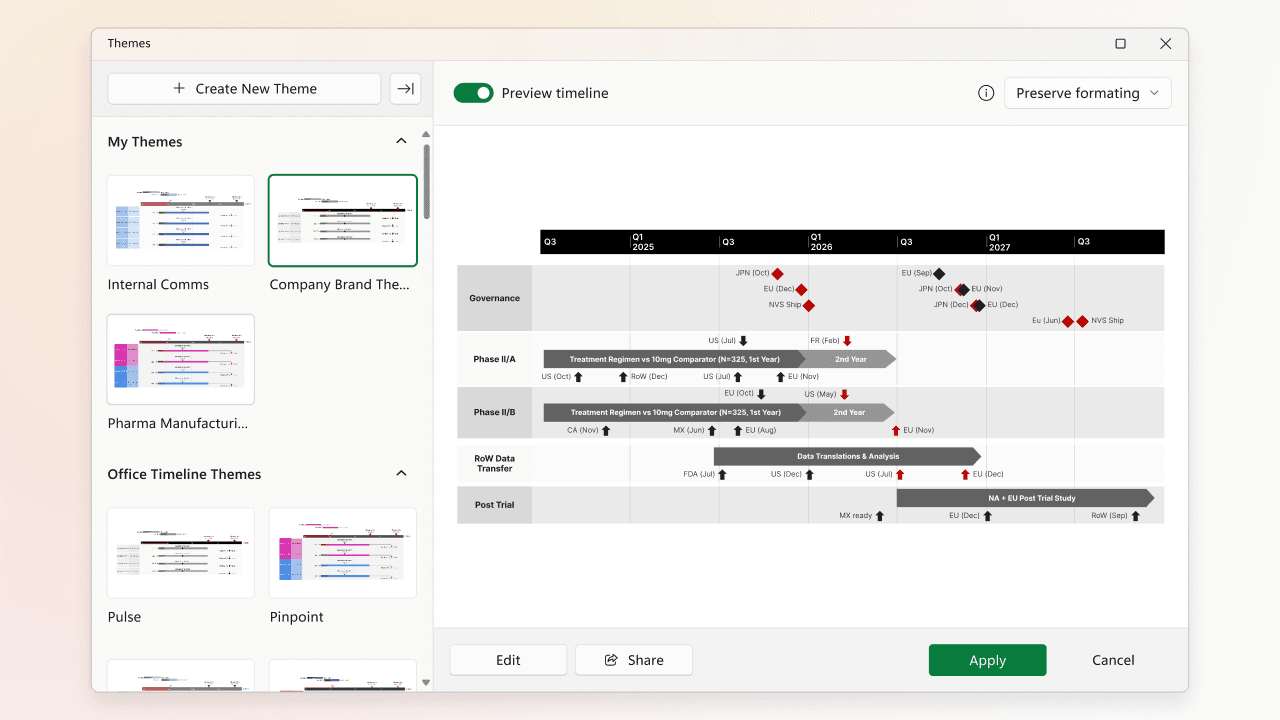Image resolution: width=1280 pixels, height=720 pixels.
Task: Click the Q1 2027 timeline header
Action: click(x=999, y=242)
